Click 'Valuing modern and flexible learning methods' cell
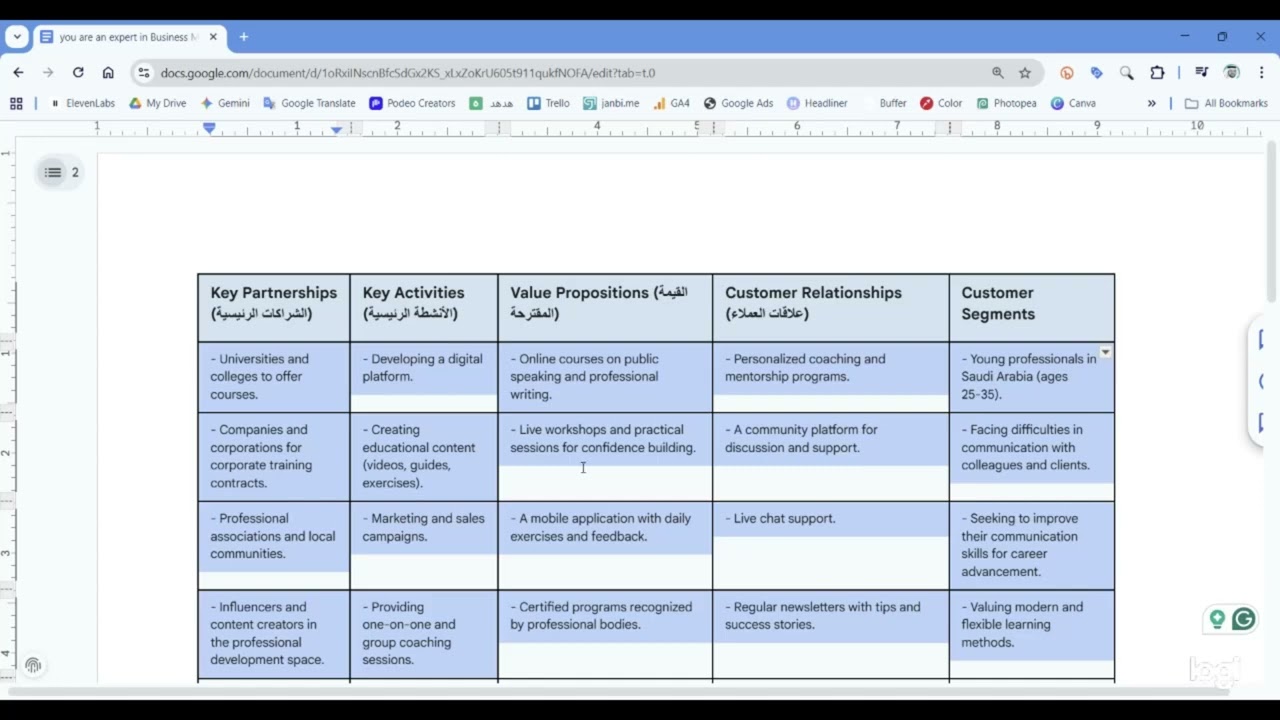The width and height of the screenshot is (1280, 720). tap(1032, 635)
